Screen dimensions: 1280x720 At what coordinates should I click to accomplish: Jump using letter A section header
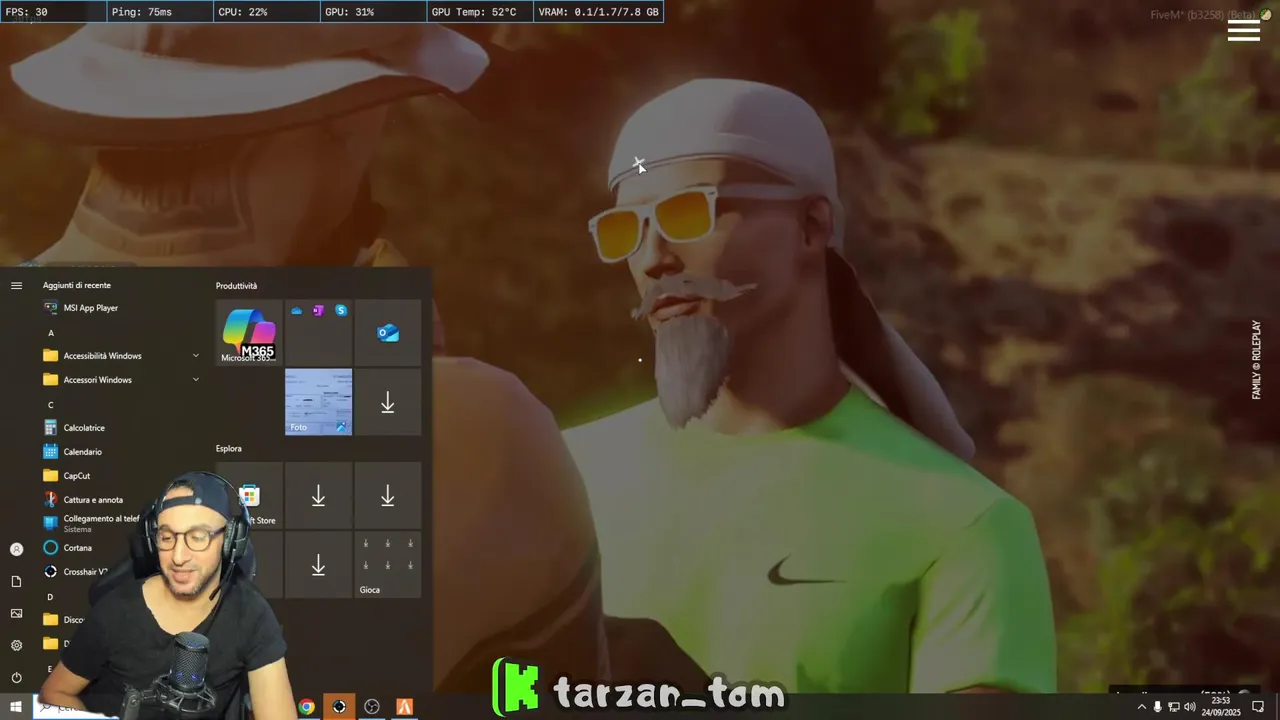tap(51, 333)
